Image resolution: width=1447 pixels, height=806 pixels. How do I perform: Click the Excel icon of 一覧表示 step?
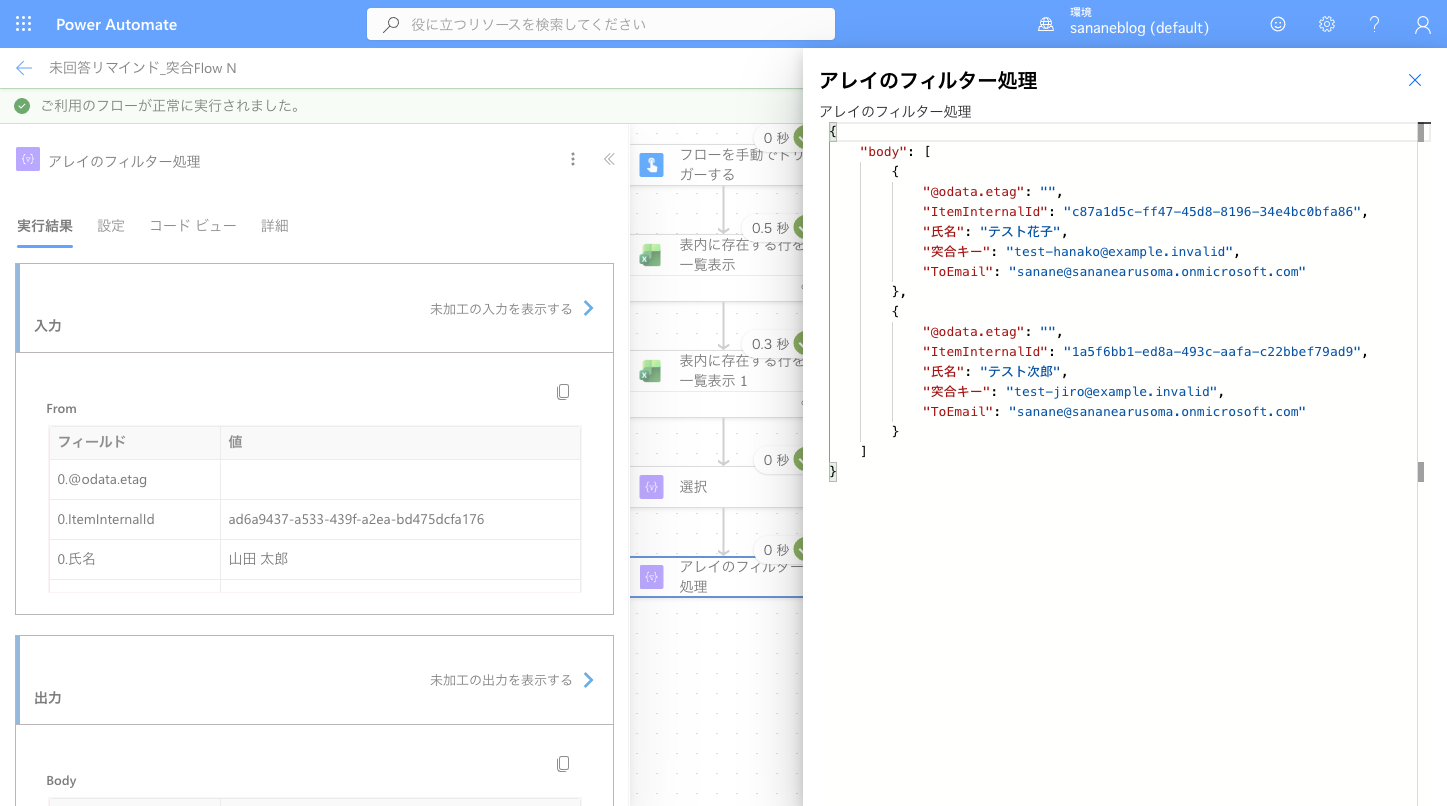click(x=651, y=255)
